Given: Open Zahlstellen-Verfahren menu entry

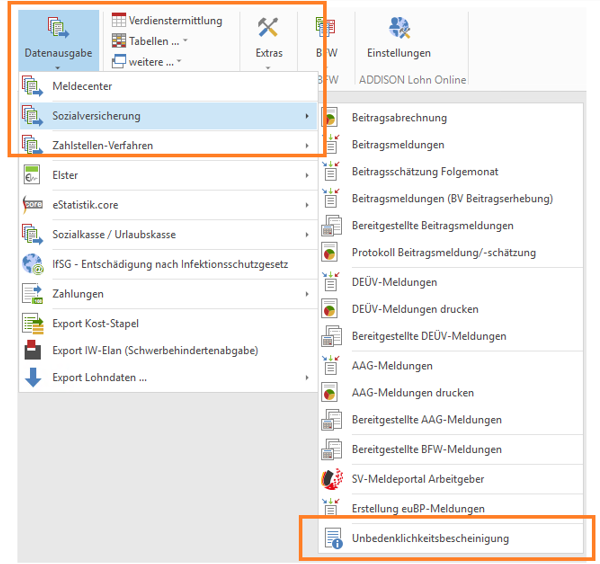Looking at the screenshot, I should coord(169,145).
